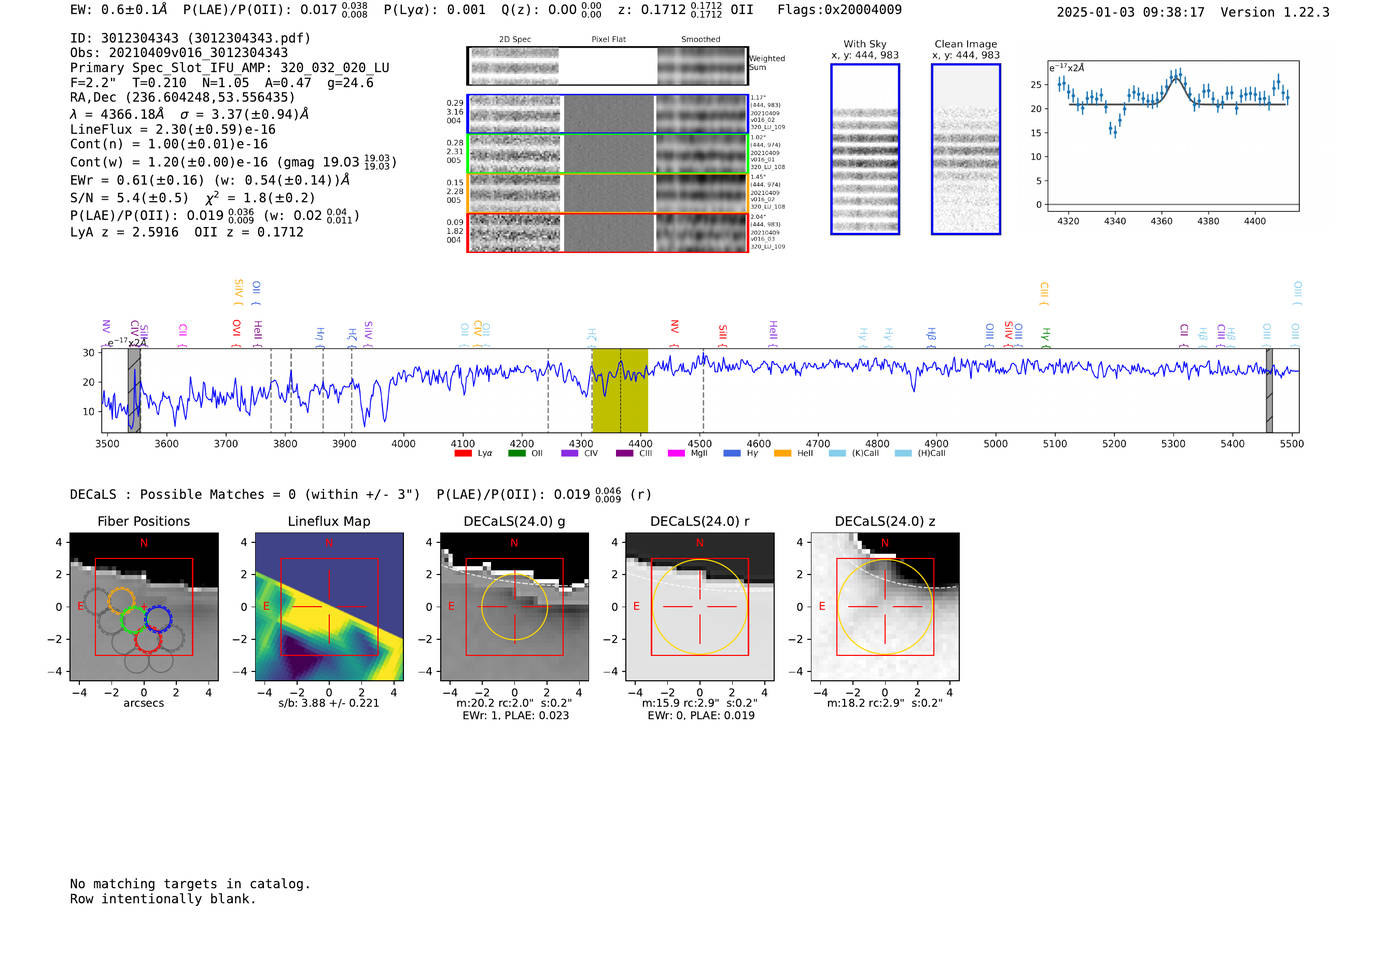Open the Clean Image thumbnail
Viewport: 1400px width, 953px height.
tap(966, 149)
